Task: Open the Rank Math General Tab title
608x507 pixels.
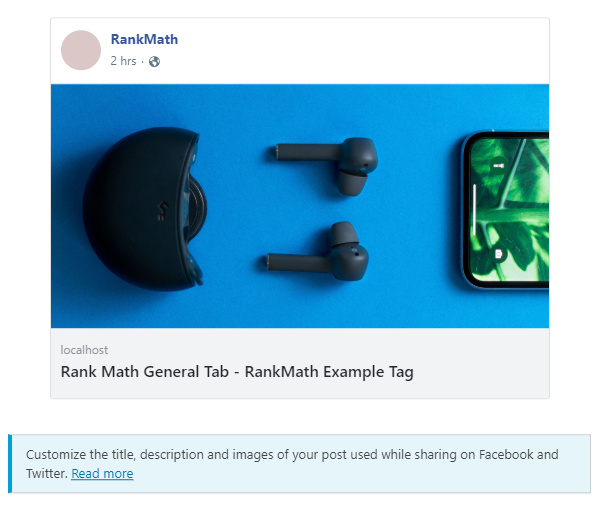Action: click(237, 372)
